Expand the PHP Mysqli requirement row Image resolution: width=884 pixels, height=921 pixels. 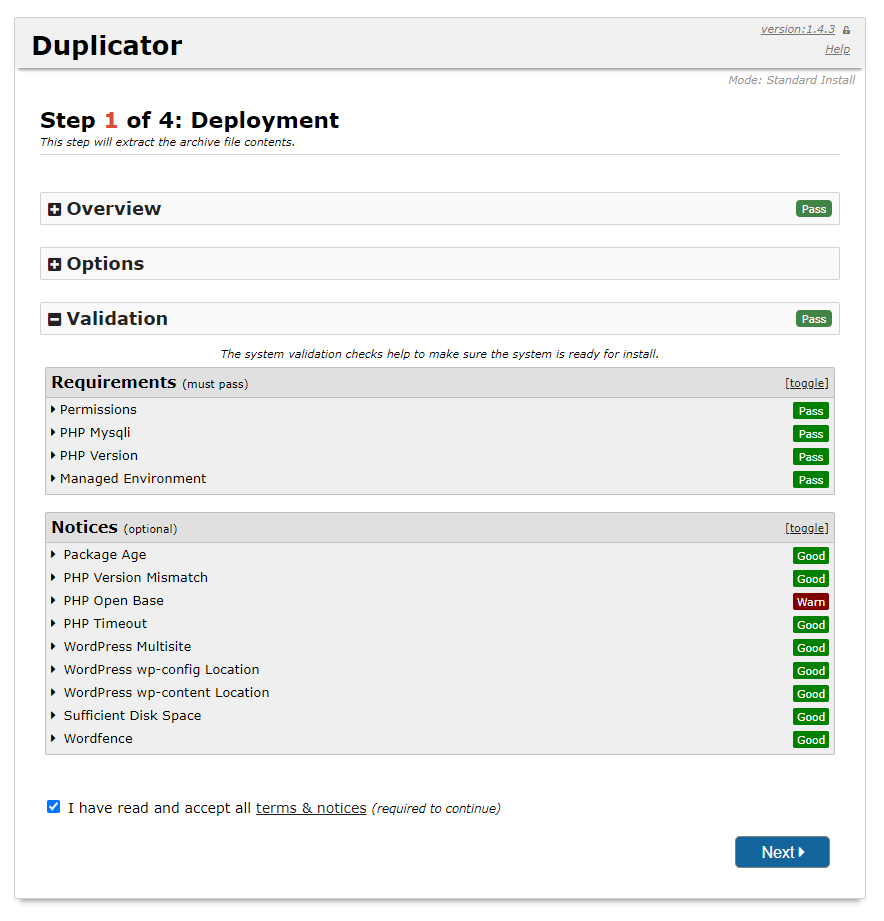coord(90,432)
